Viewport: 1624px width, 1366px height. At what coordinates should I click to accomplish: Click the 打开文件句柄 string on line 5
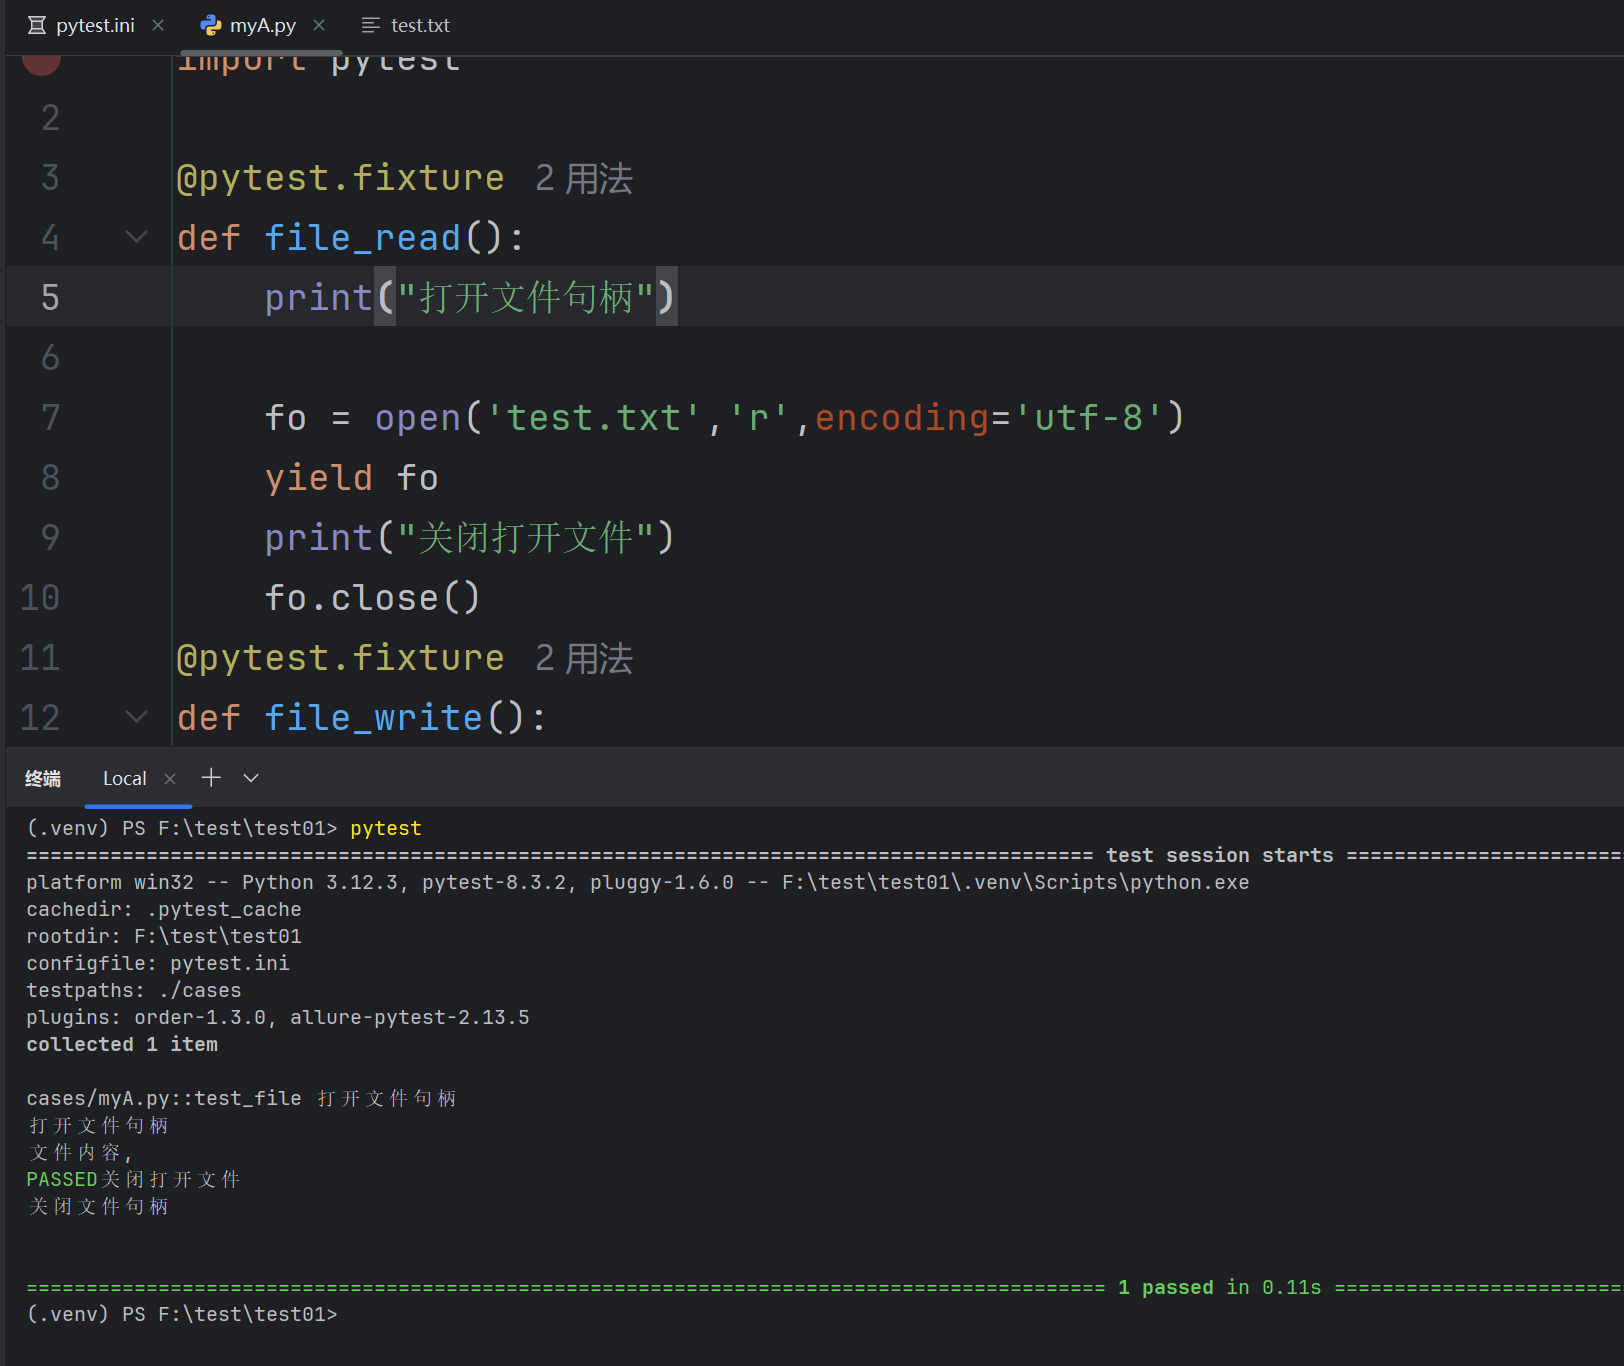(x=526, y=298)
